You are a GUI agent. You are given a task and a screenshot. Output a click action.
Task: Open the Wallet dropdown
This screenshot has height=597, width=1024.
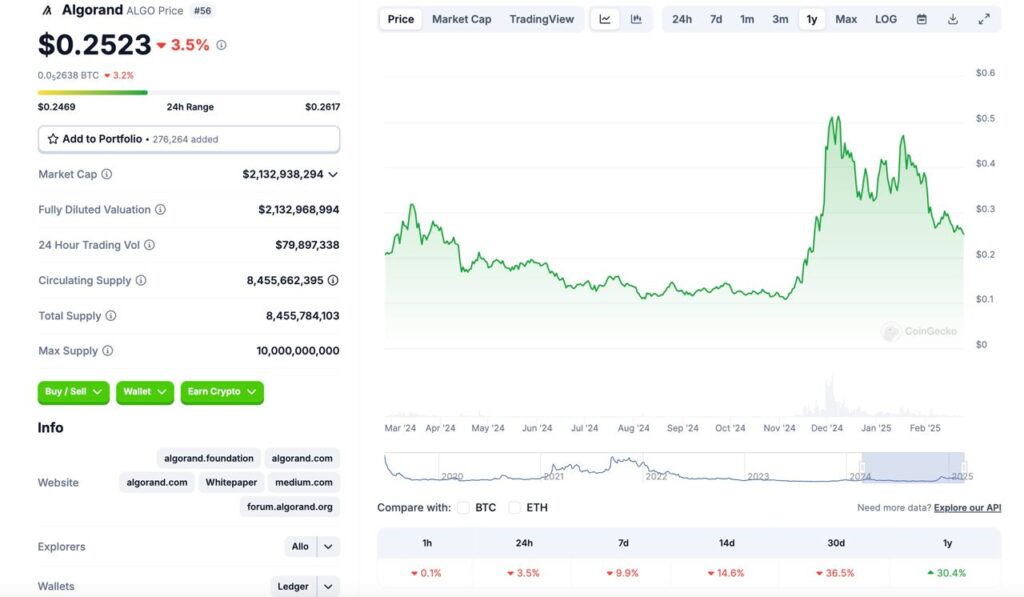pos(145,392)
